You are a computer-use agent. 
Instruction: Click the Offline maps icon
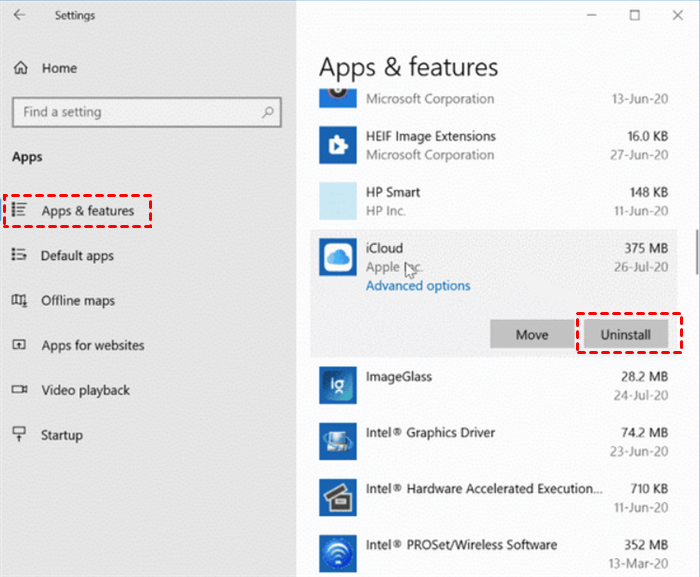tap(19, 300)
